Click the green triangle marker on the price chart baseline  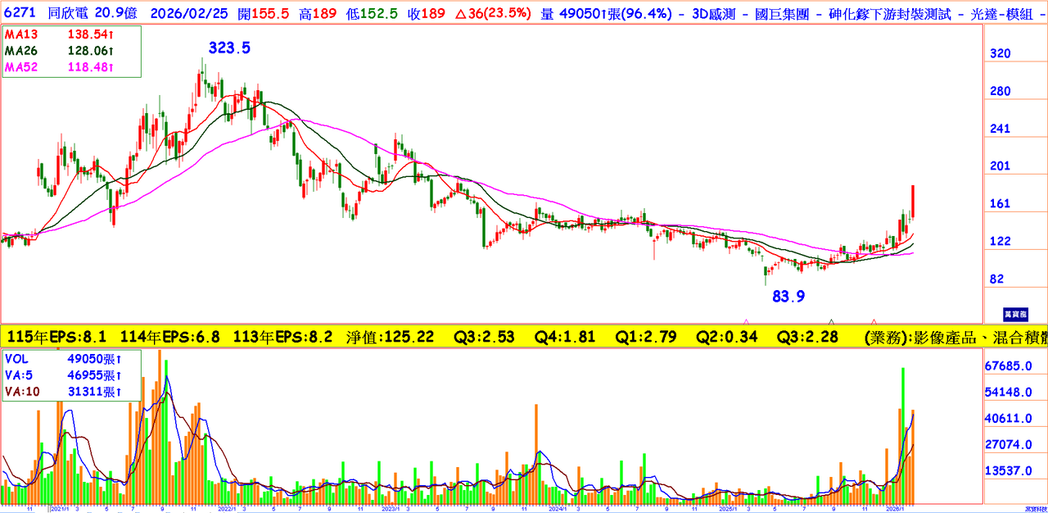pos(831,320)
